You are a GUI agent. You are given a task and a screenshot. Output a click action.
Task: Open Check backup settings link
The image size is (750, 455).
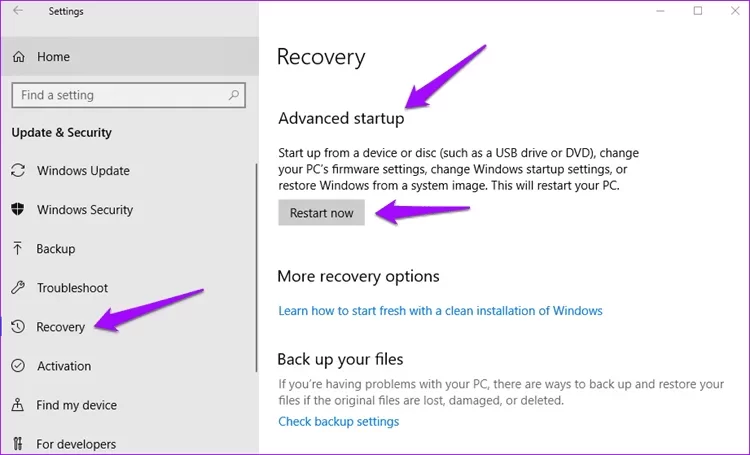(x=338, y=422)
